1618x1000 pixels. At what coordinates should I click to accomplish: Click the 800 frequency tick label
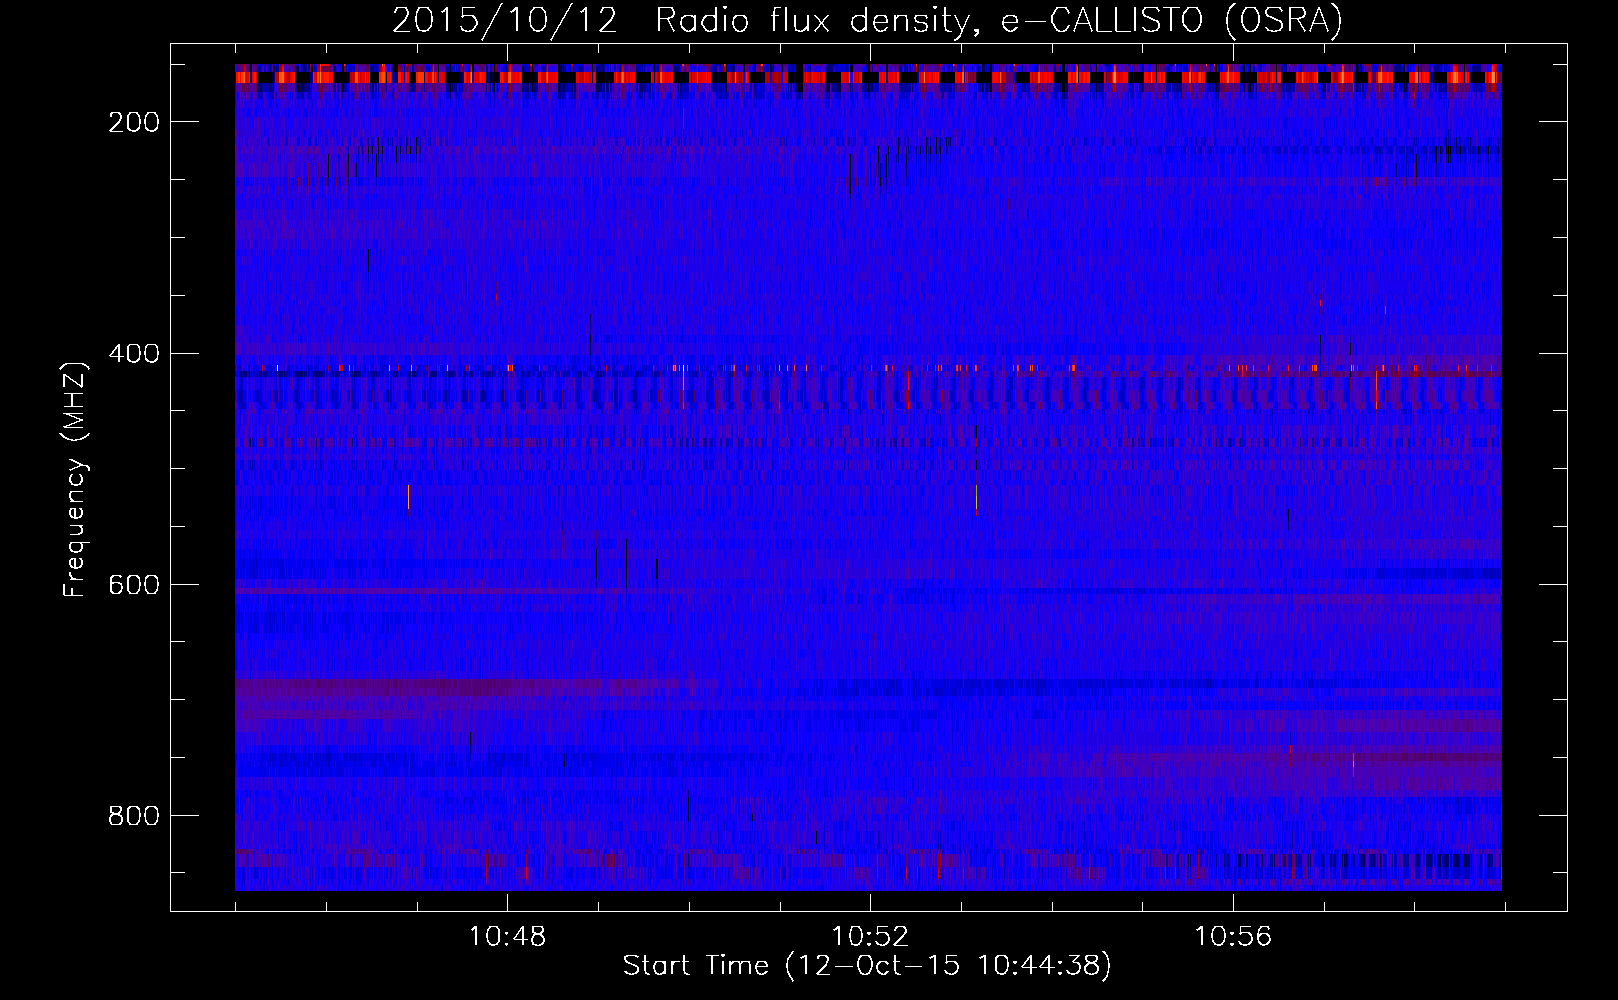point(134,816)
